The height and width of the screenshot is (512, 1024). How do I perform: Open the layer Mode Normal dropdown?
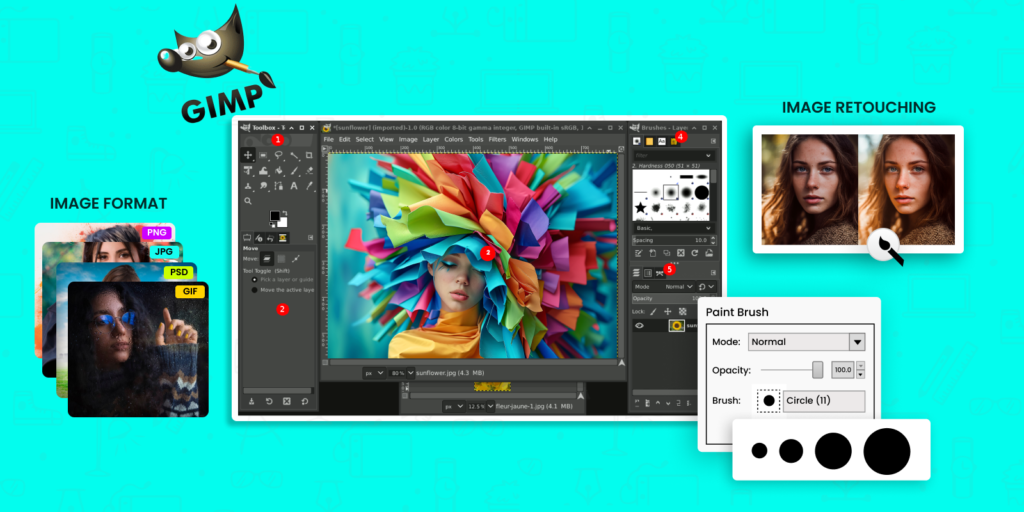click(664, 287)
